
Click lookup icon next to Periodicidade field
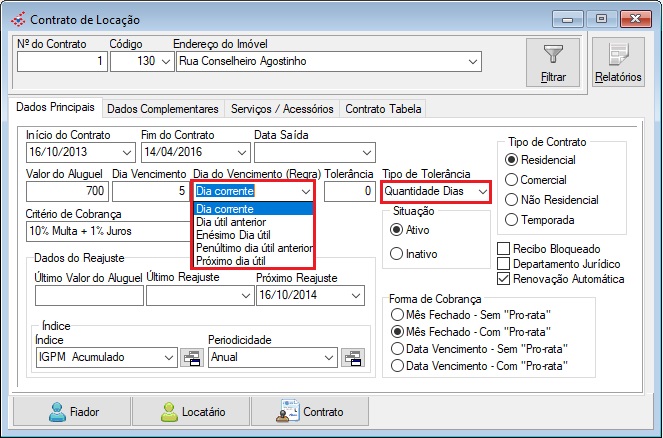point(351,357)
